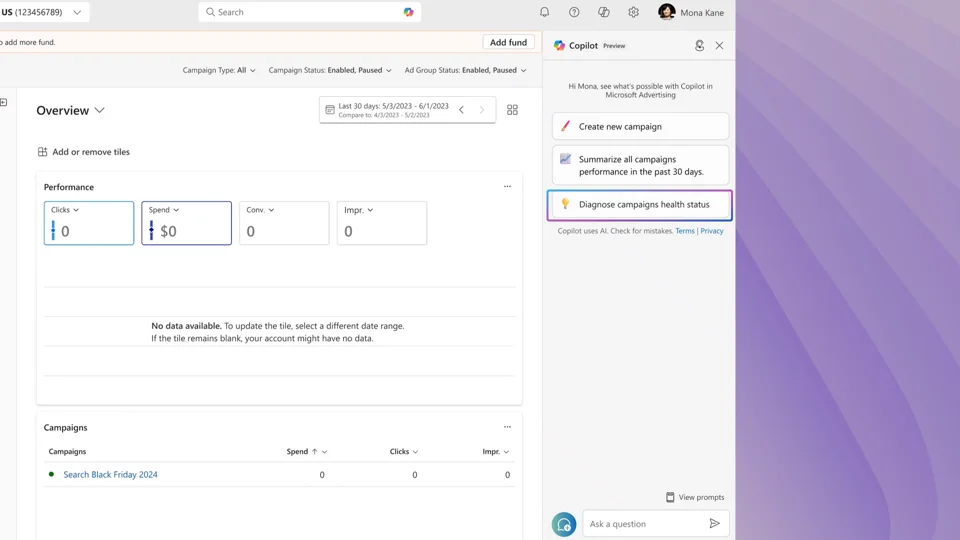Change the Impr. metric tile dropdown
Image resolution: width=960 pixels, height=540 pixels.
359,209
